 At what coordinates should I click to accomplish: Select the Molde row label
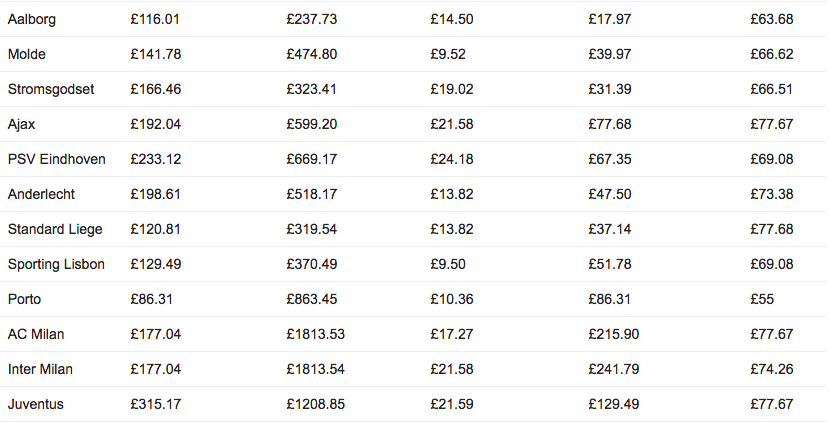(x=26, y=54)
